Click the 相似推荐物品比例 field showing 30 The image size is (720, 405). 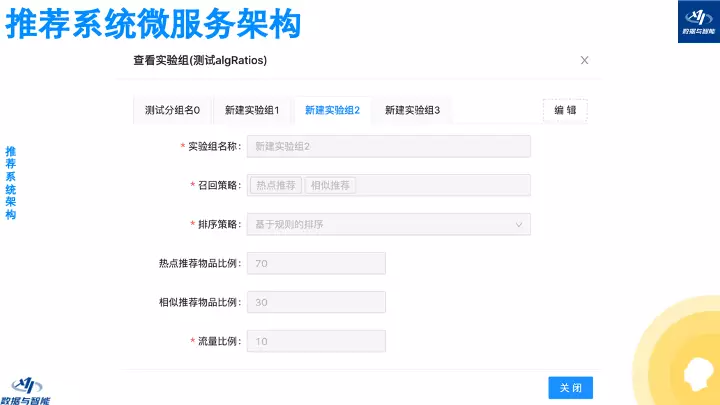316,302
